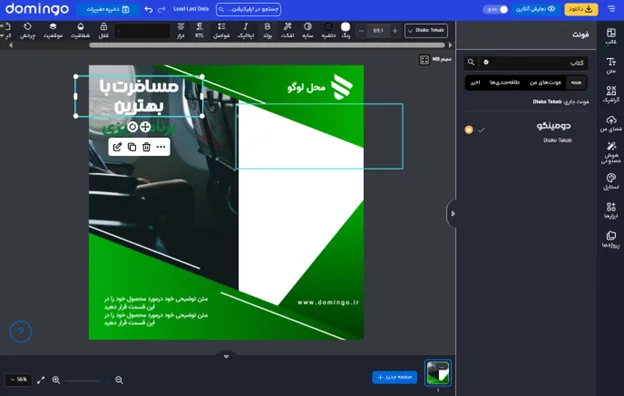Click the zoom slider track in the bottom bar
Screen dimensions: 624x396
(x=86, y=381)
